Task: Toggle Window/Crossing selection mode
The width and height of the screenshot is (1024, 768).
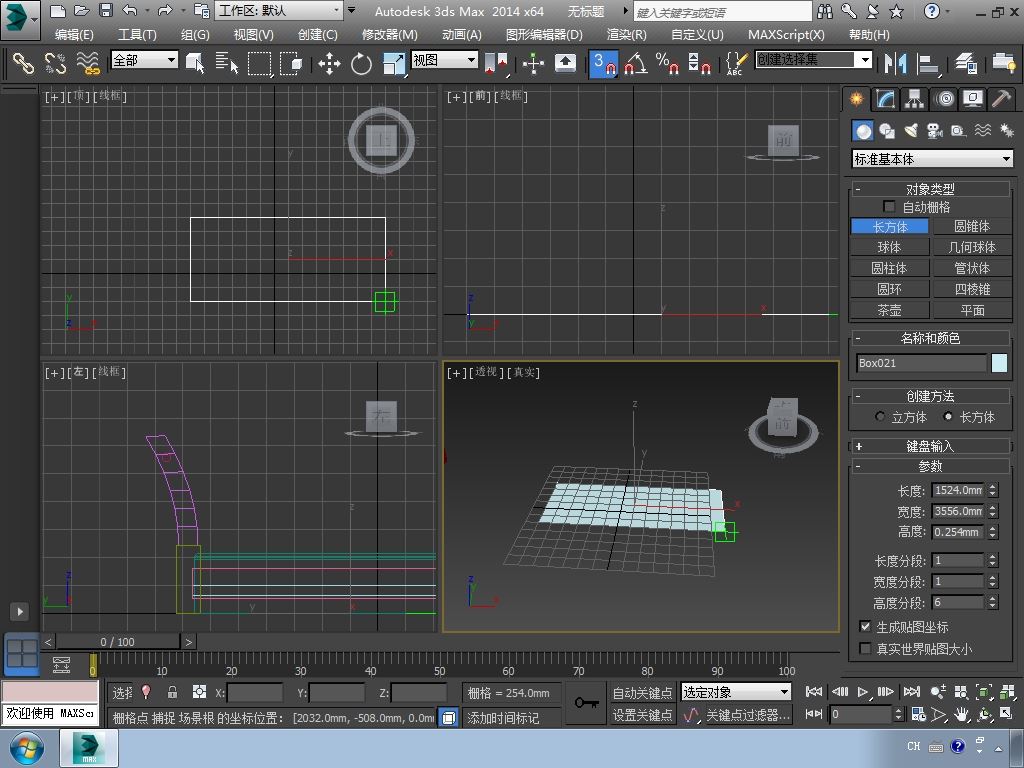Action: 291,63
